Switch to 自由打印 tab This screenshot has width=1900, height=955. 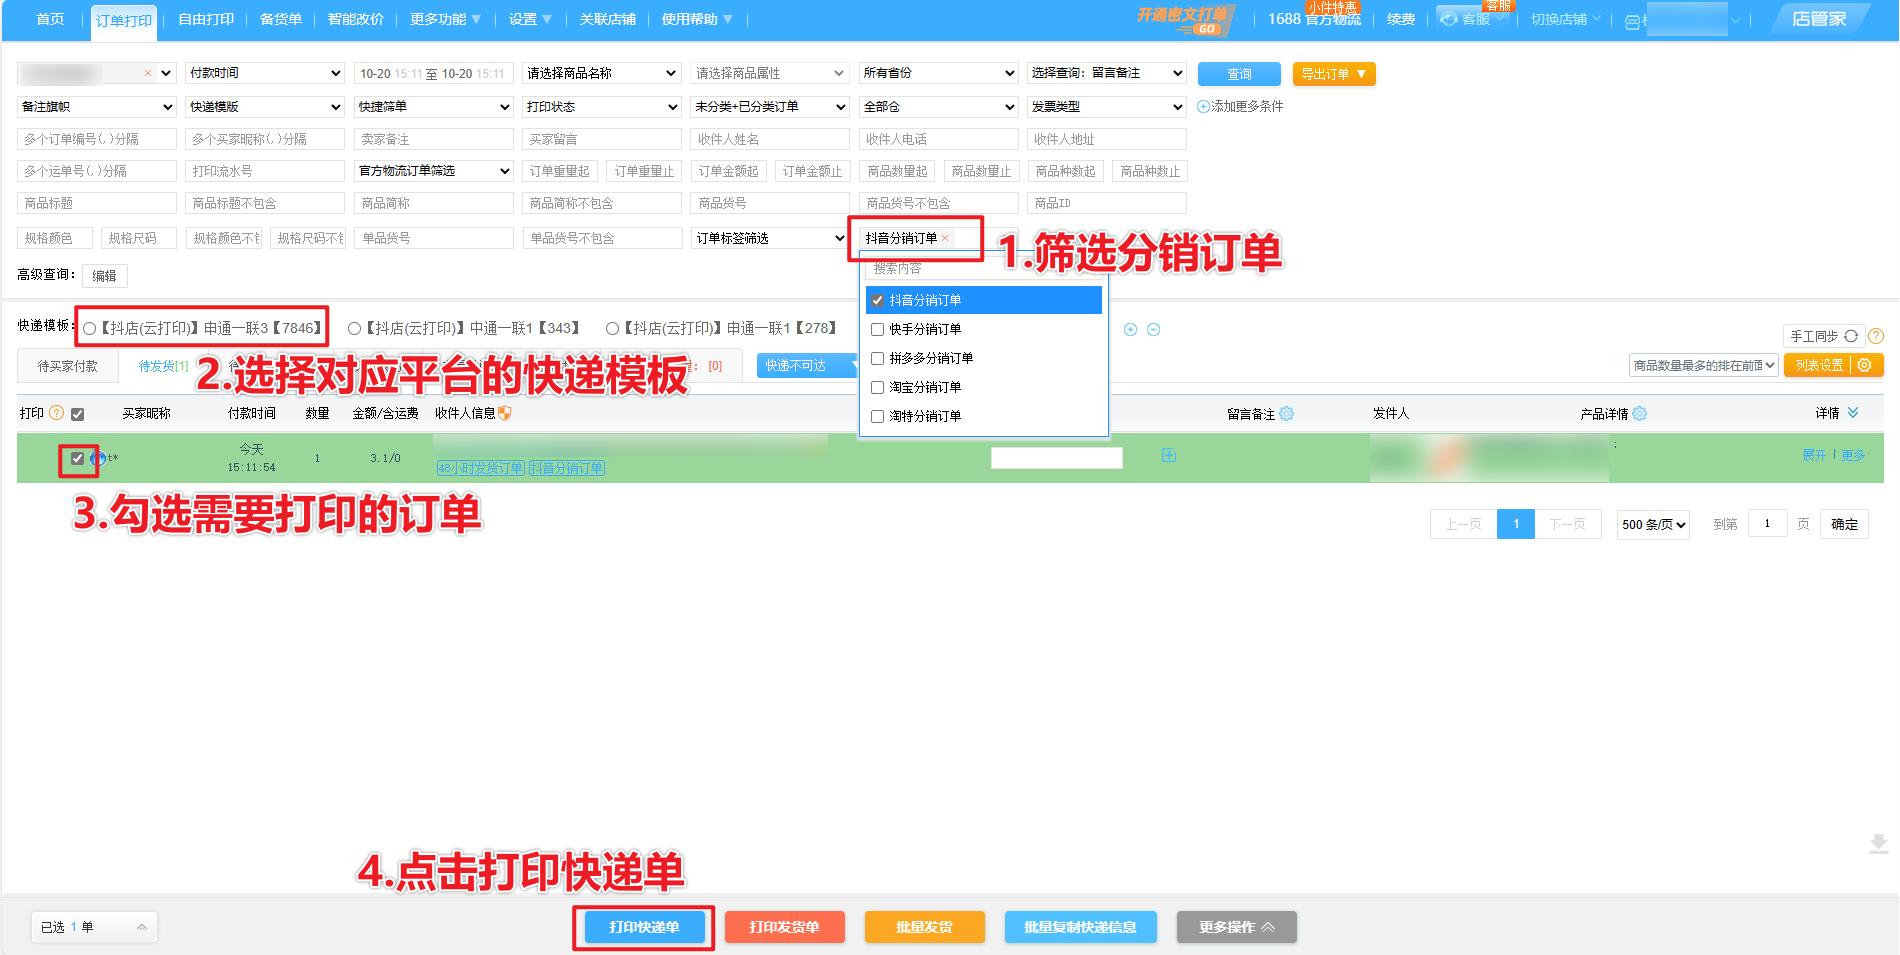tap(206, 19)
